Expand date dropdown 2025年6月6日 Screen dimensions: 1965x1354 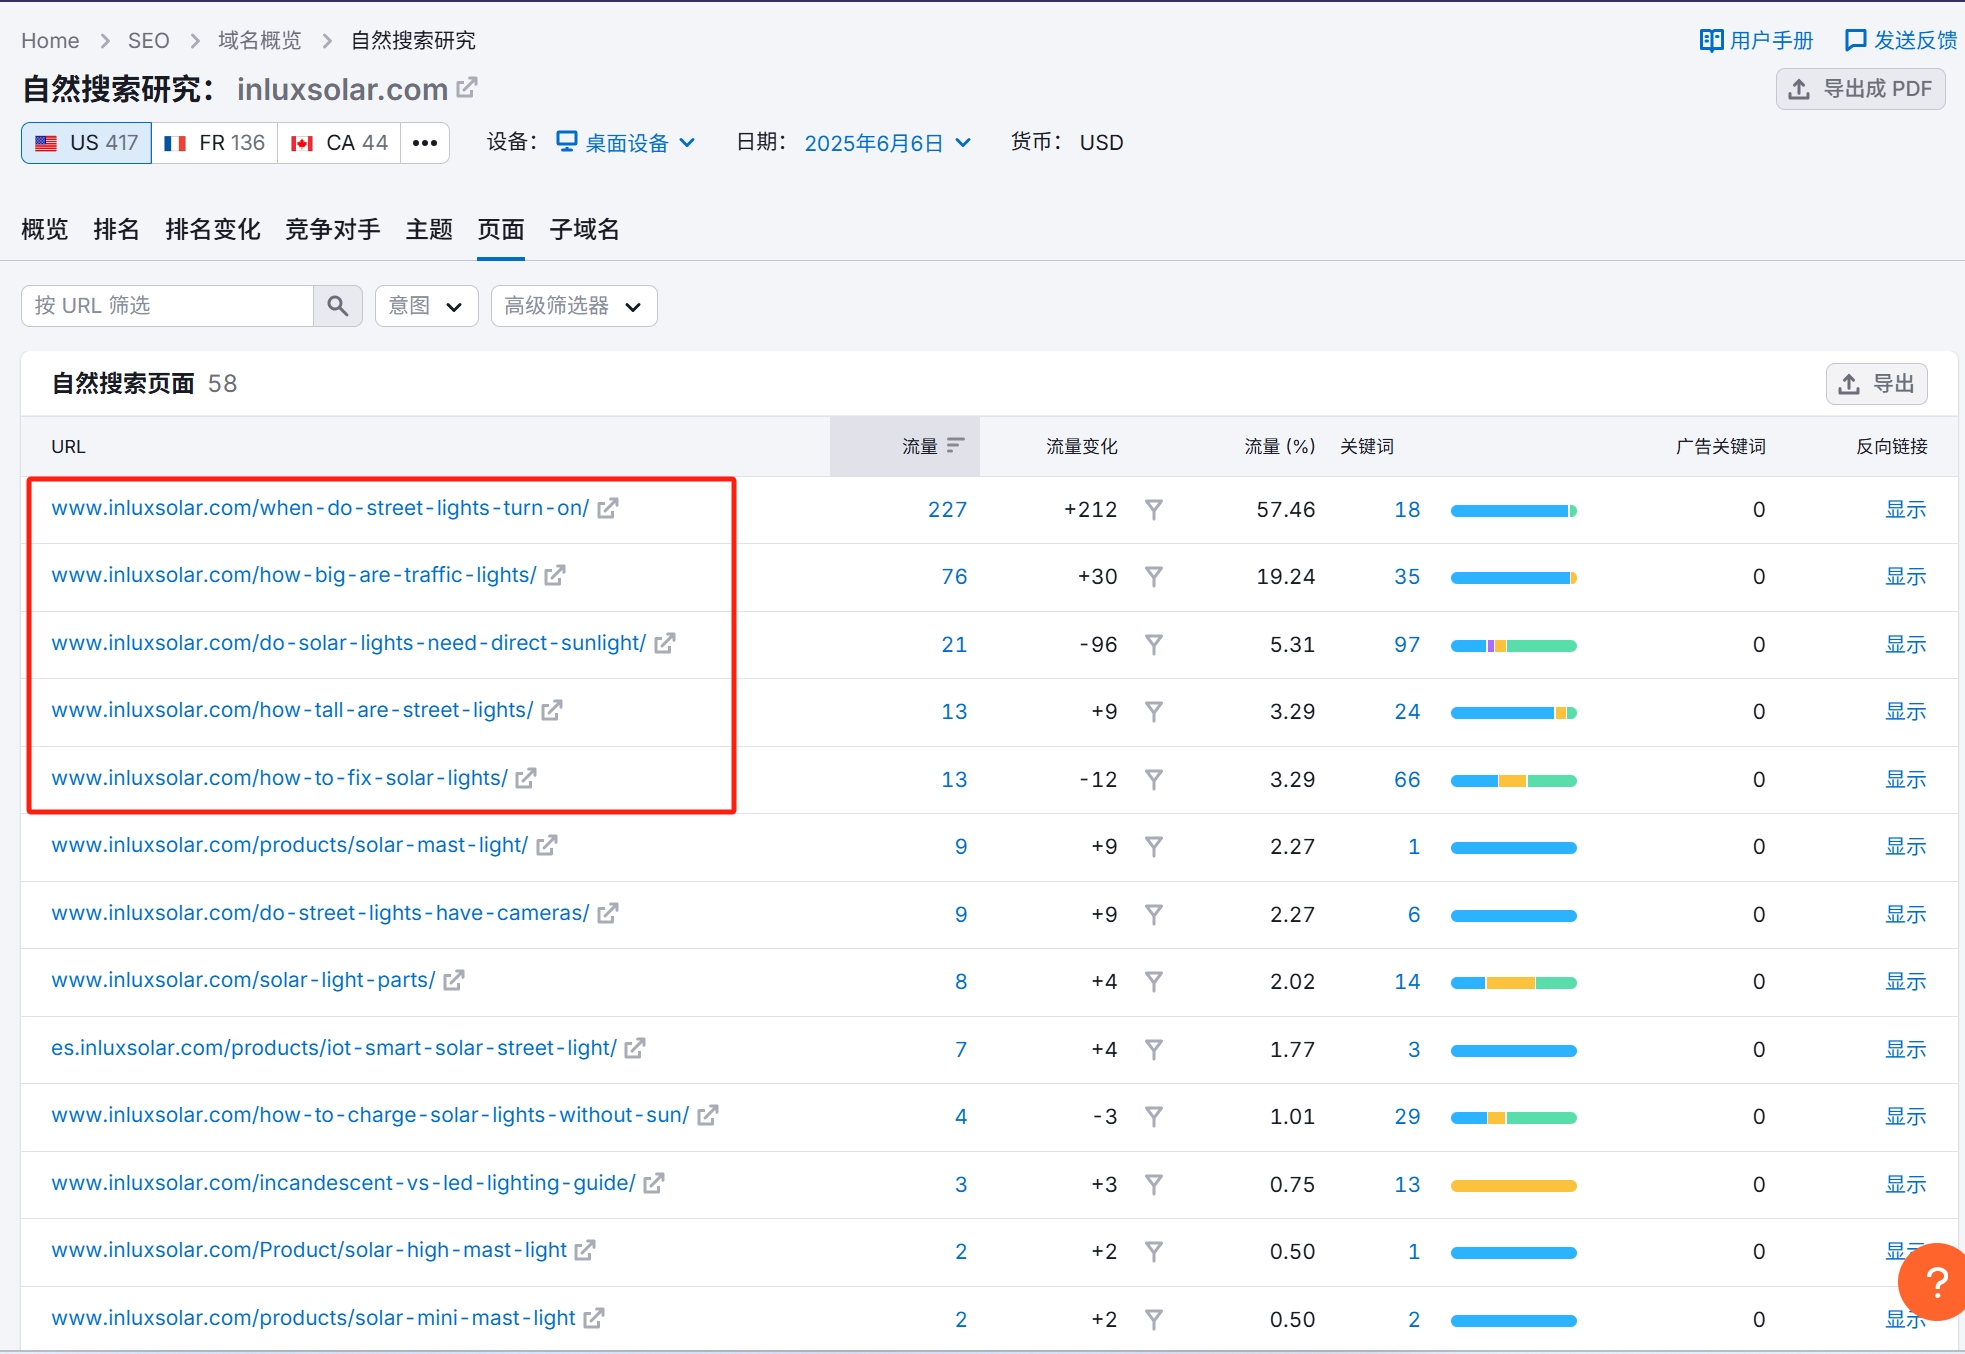[x=888, y=143]
